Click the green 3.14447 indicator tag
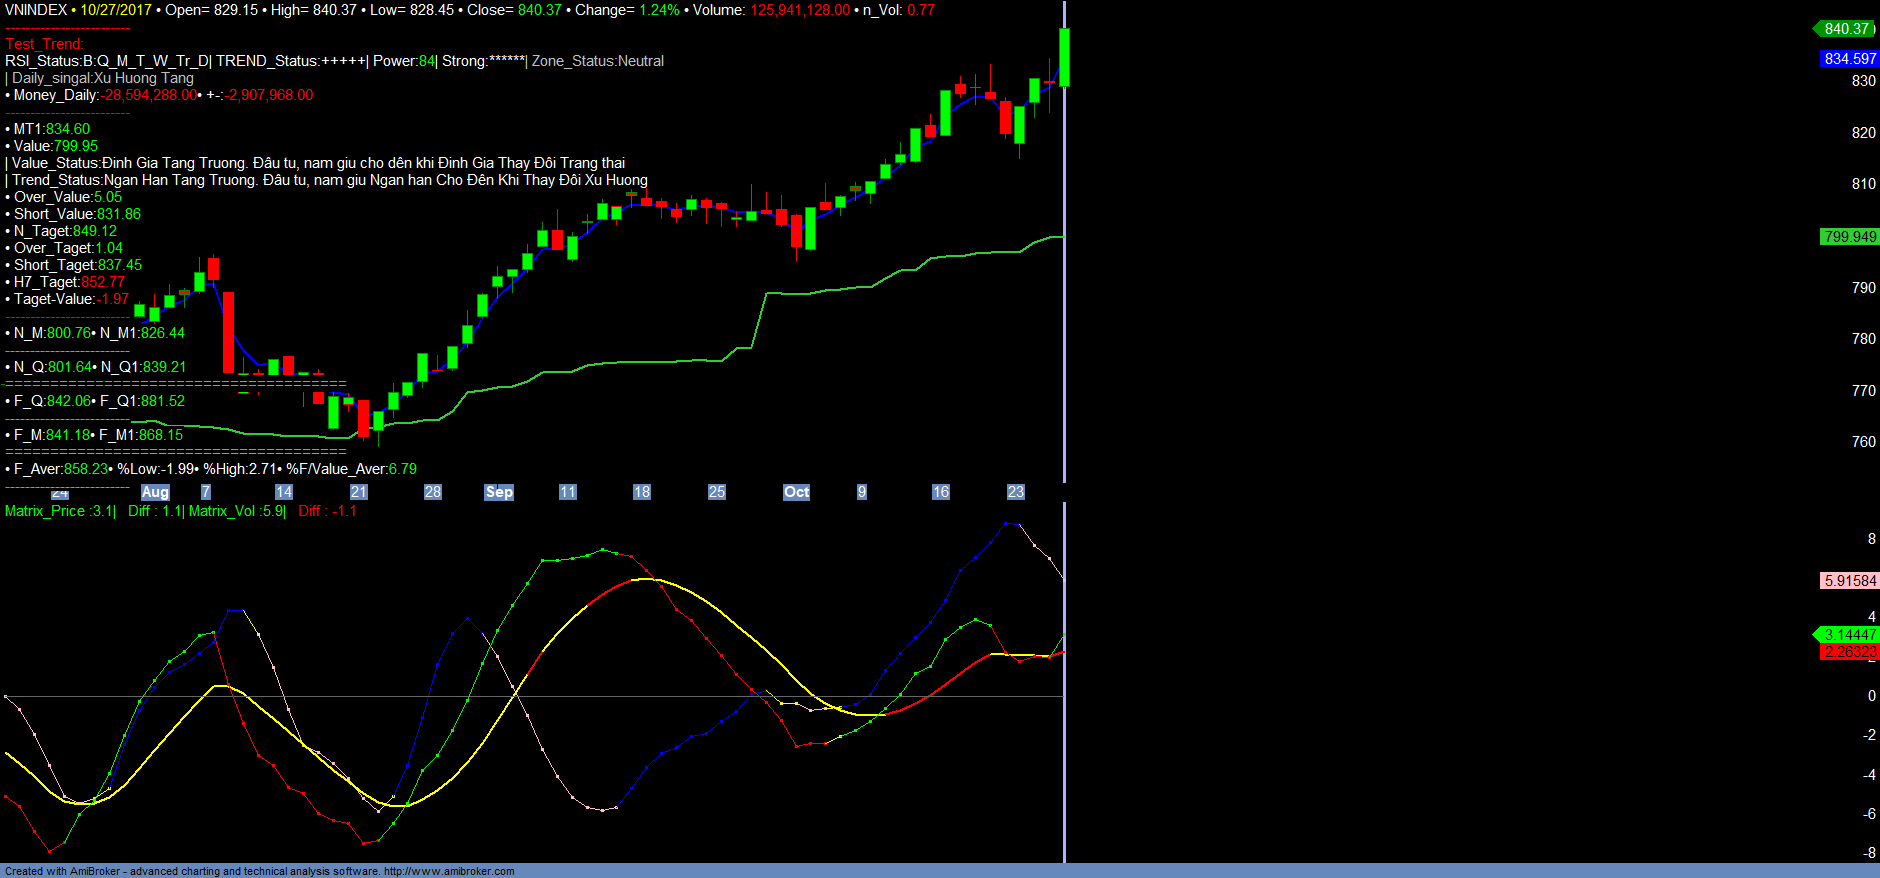The image size is (1880, 878). pos(1849,635)
